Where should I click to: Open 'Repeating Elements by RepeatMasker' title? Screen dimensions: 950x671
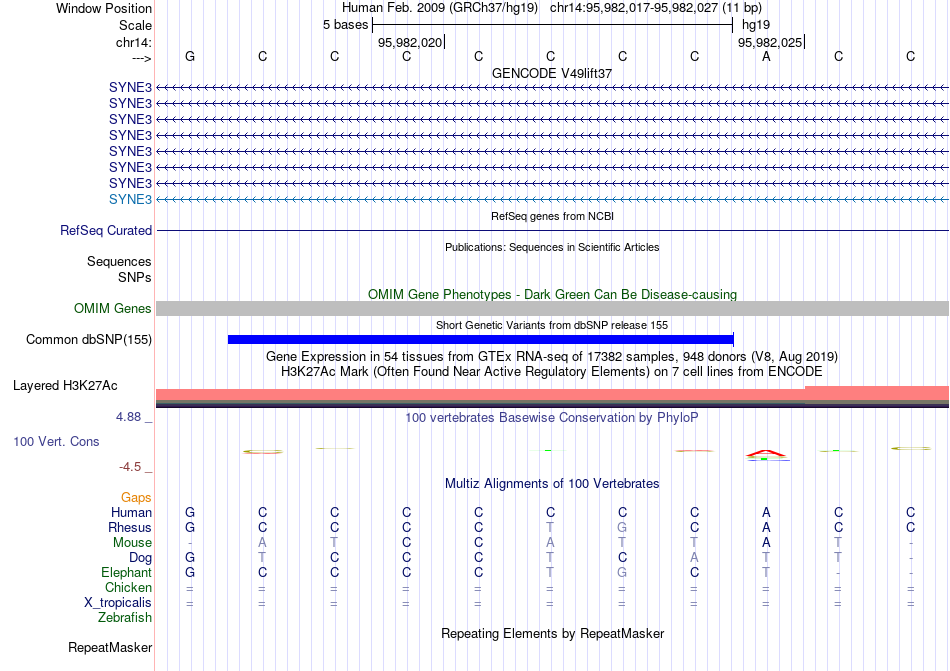[x=552, y=633]
